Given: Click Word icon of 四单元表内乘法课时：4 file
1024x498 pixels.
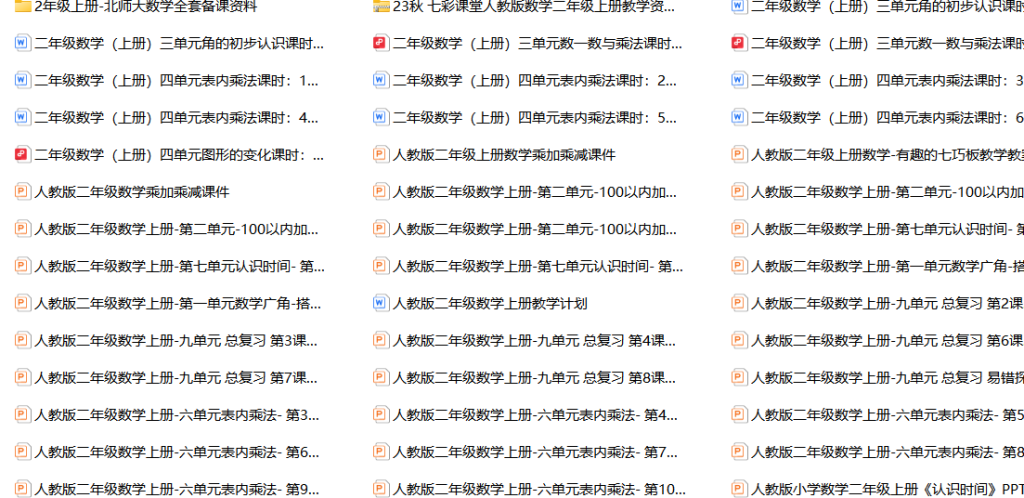Looking at the screenshot, I should click(22, 117).
